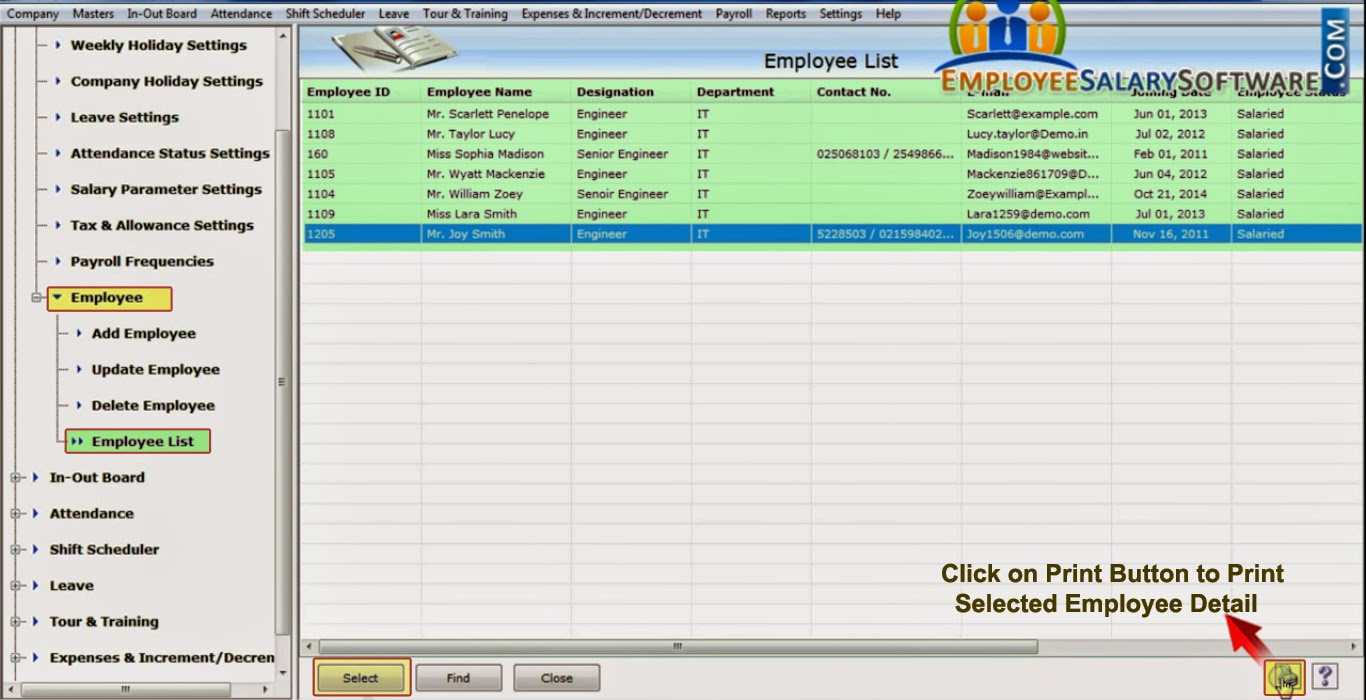Open the Reports menu

[x=785, y=13]
